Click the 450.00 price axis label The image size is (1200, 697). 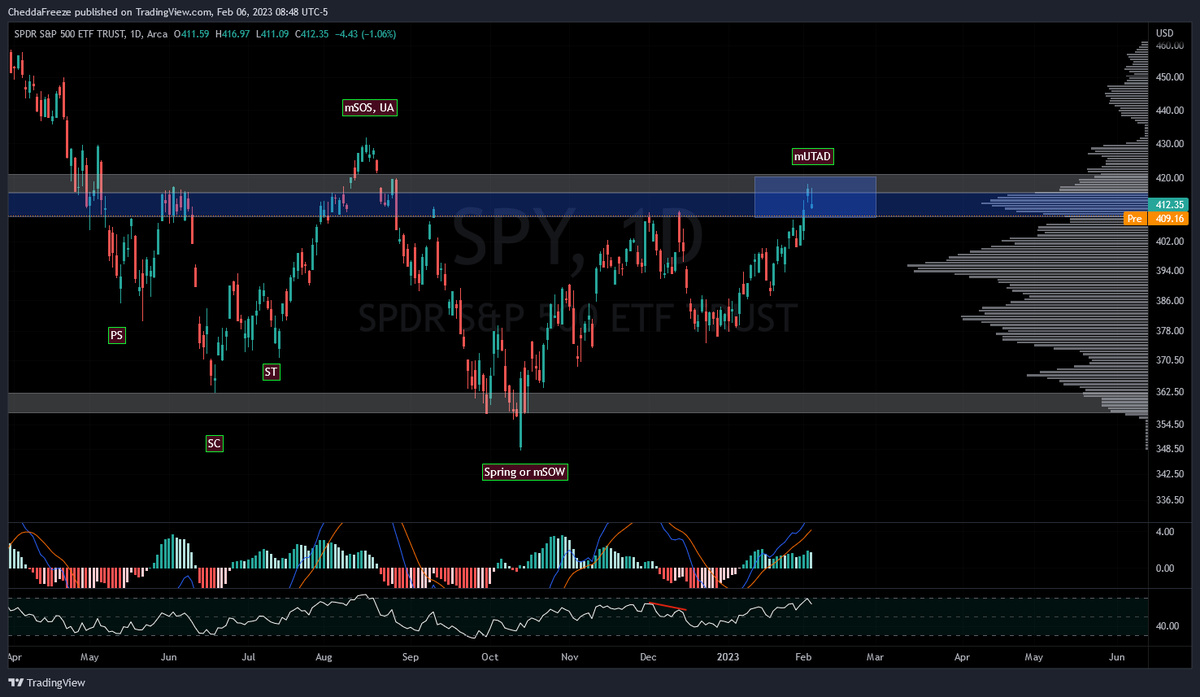[x=1169, y=77]
